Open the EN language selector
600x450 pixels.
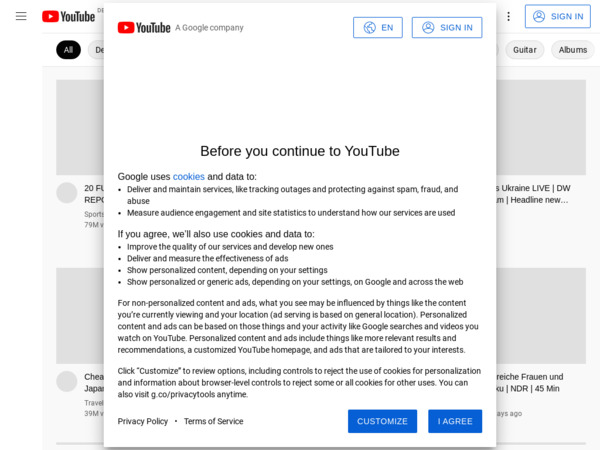point(378,28)
